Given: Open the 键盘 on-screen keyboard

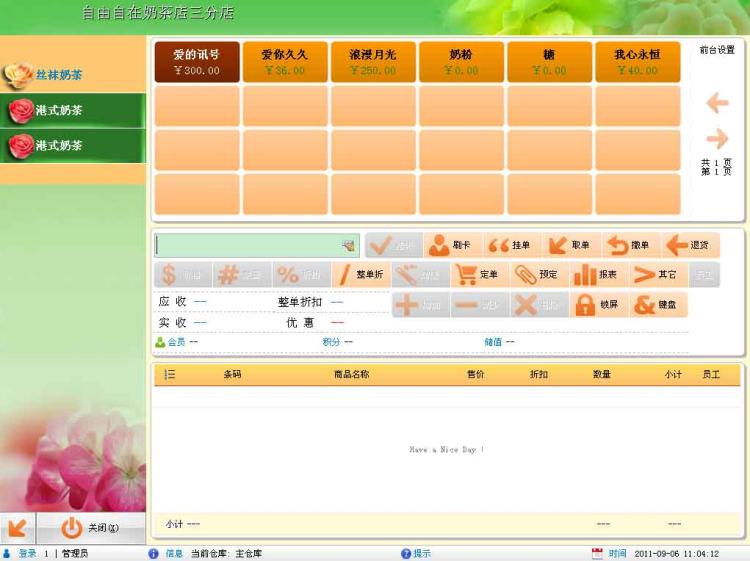Looking at the screenshot, I should click(658, 305).
